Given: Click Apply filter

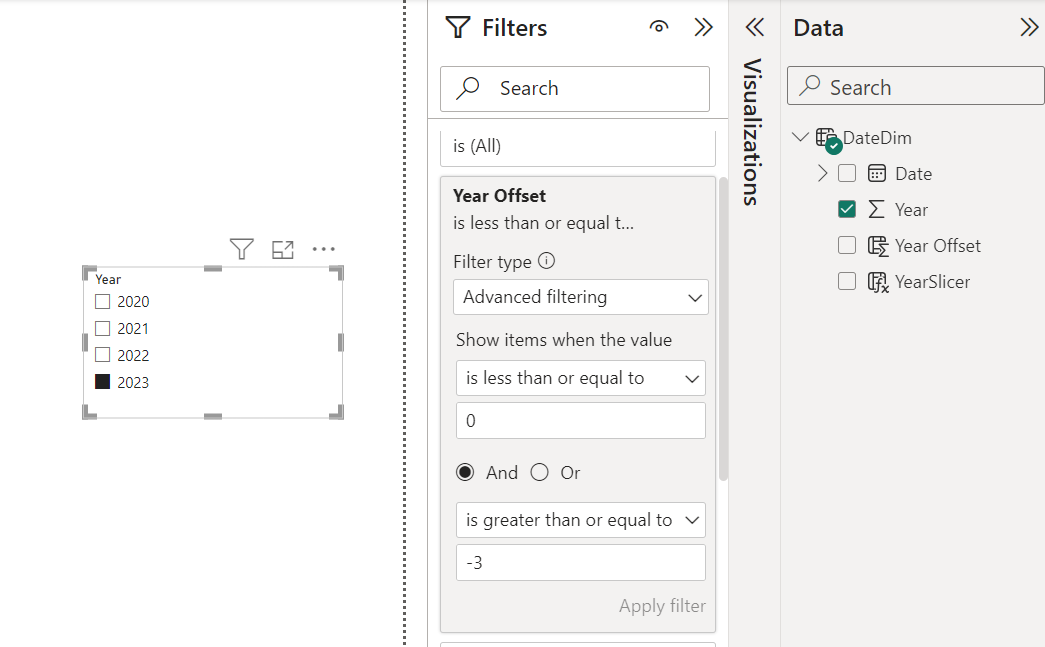Looking at the screenshot, I should click(x=662, y=606).
